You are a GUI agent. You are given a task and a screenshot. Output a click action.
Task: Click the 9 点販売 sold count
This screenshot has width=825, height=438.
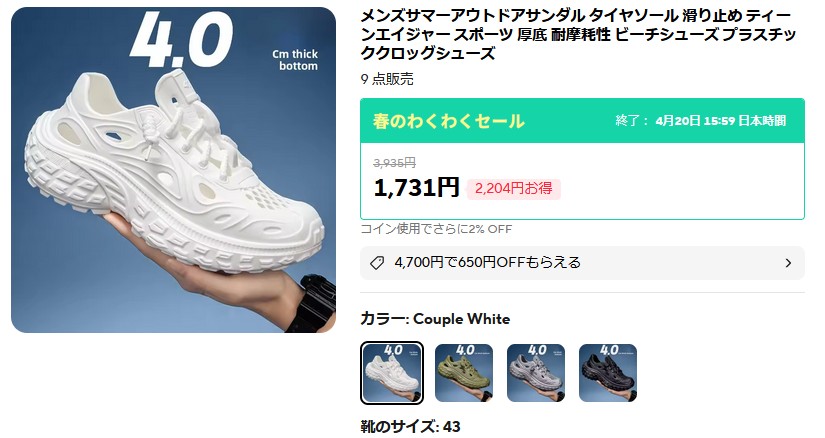tap(387, 79)
